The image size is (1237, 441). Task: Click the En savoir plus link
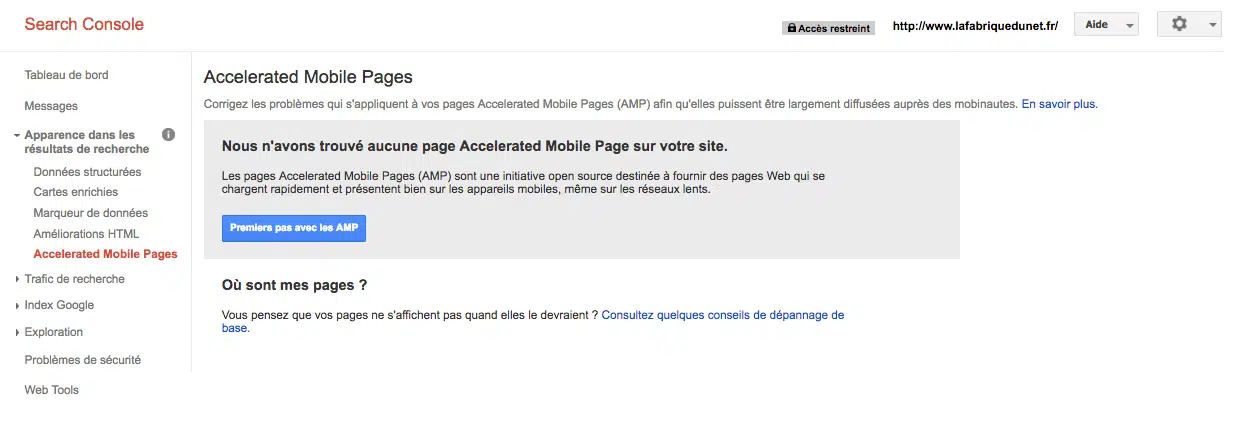(x=1059, y=104)
